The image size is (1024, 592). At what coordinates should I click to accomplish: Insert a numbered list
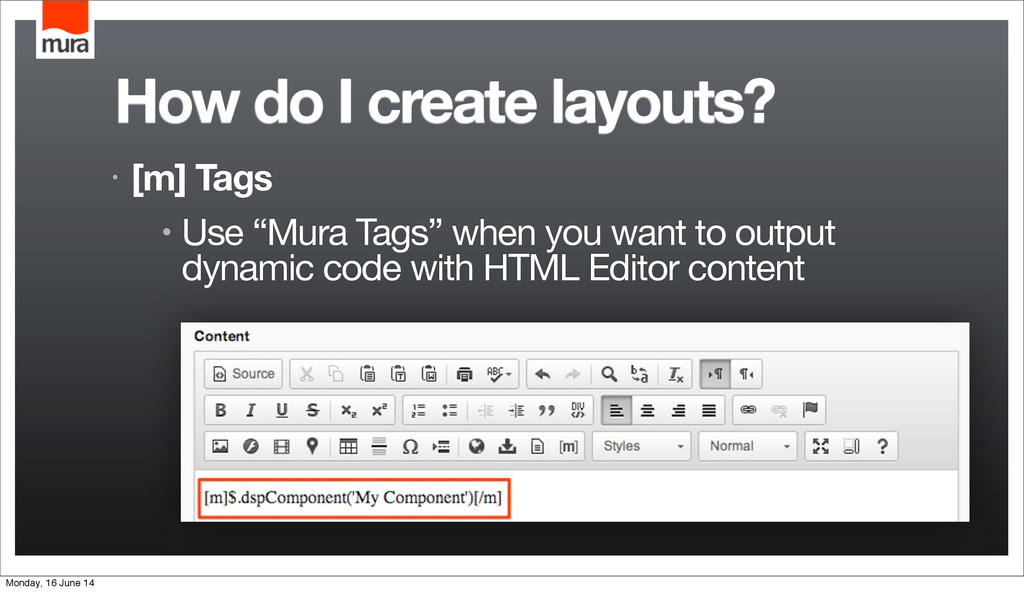[419, 410]
